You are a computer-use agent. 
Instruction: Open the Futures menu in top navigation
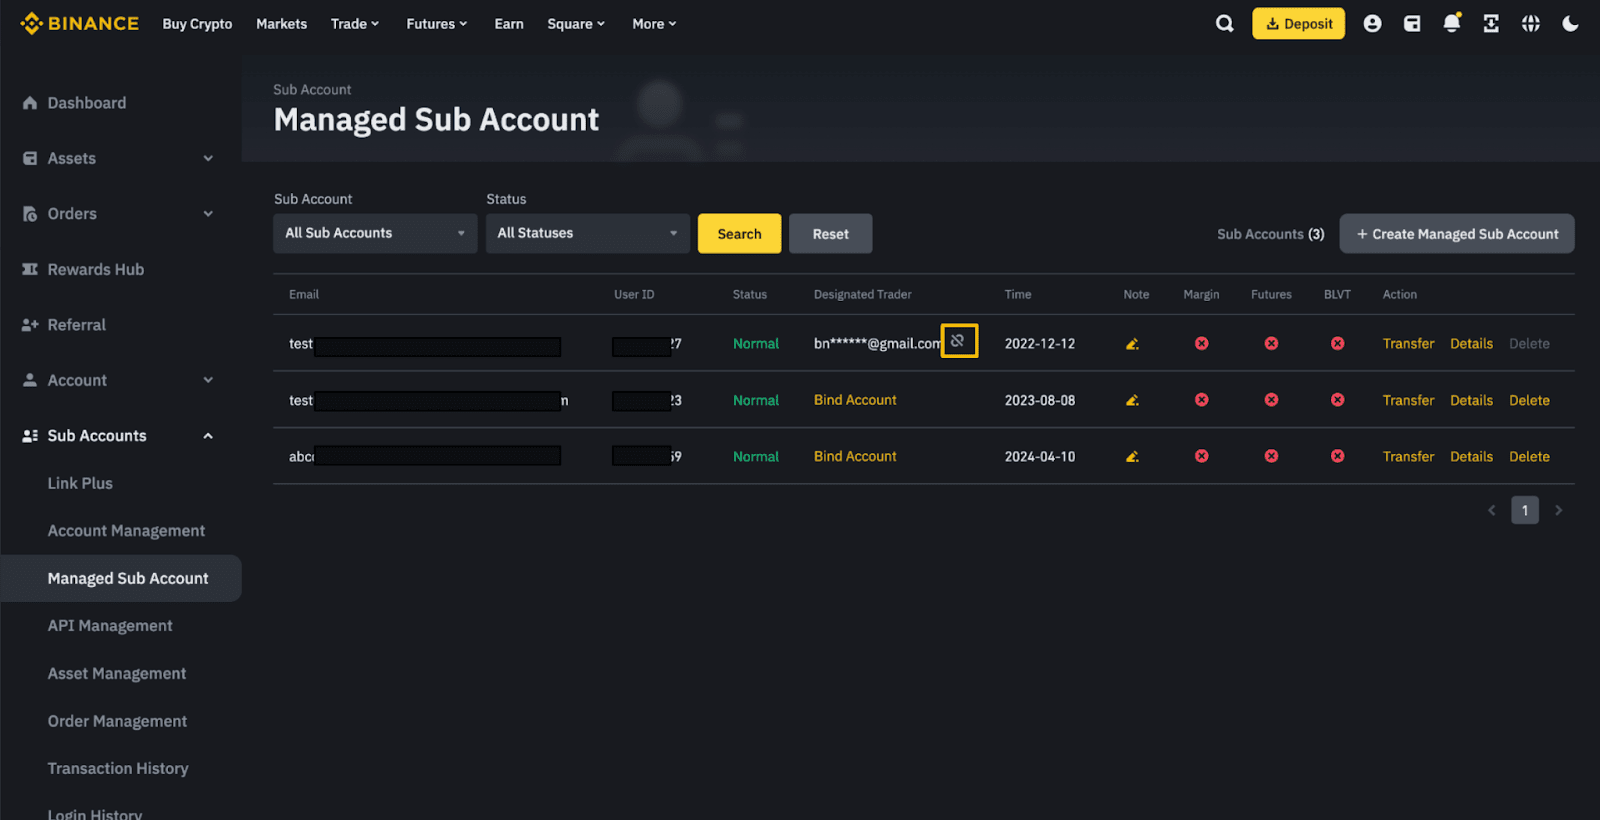[436, 24]
